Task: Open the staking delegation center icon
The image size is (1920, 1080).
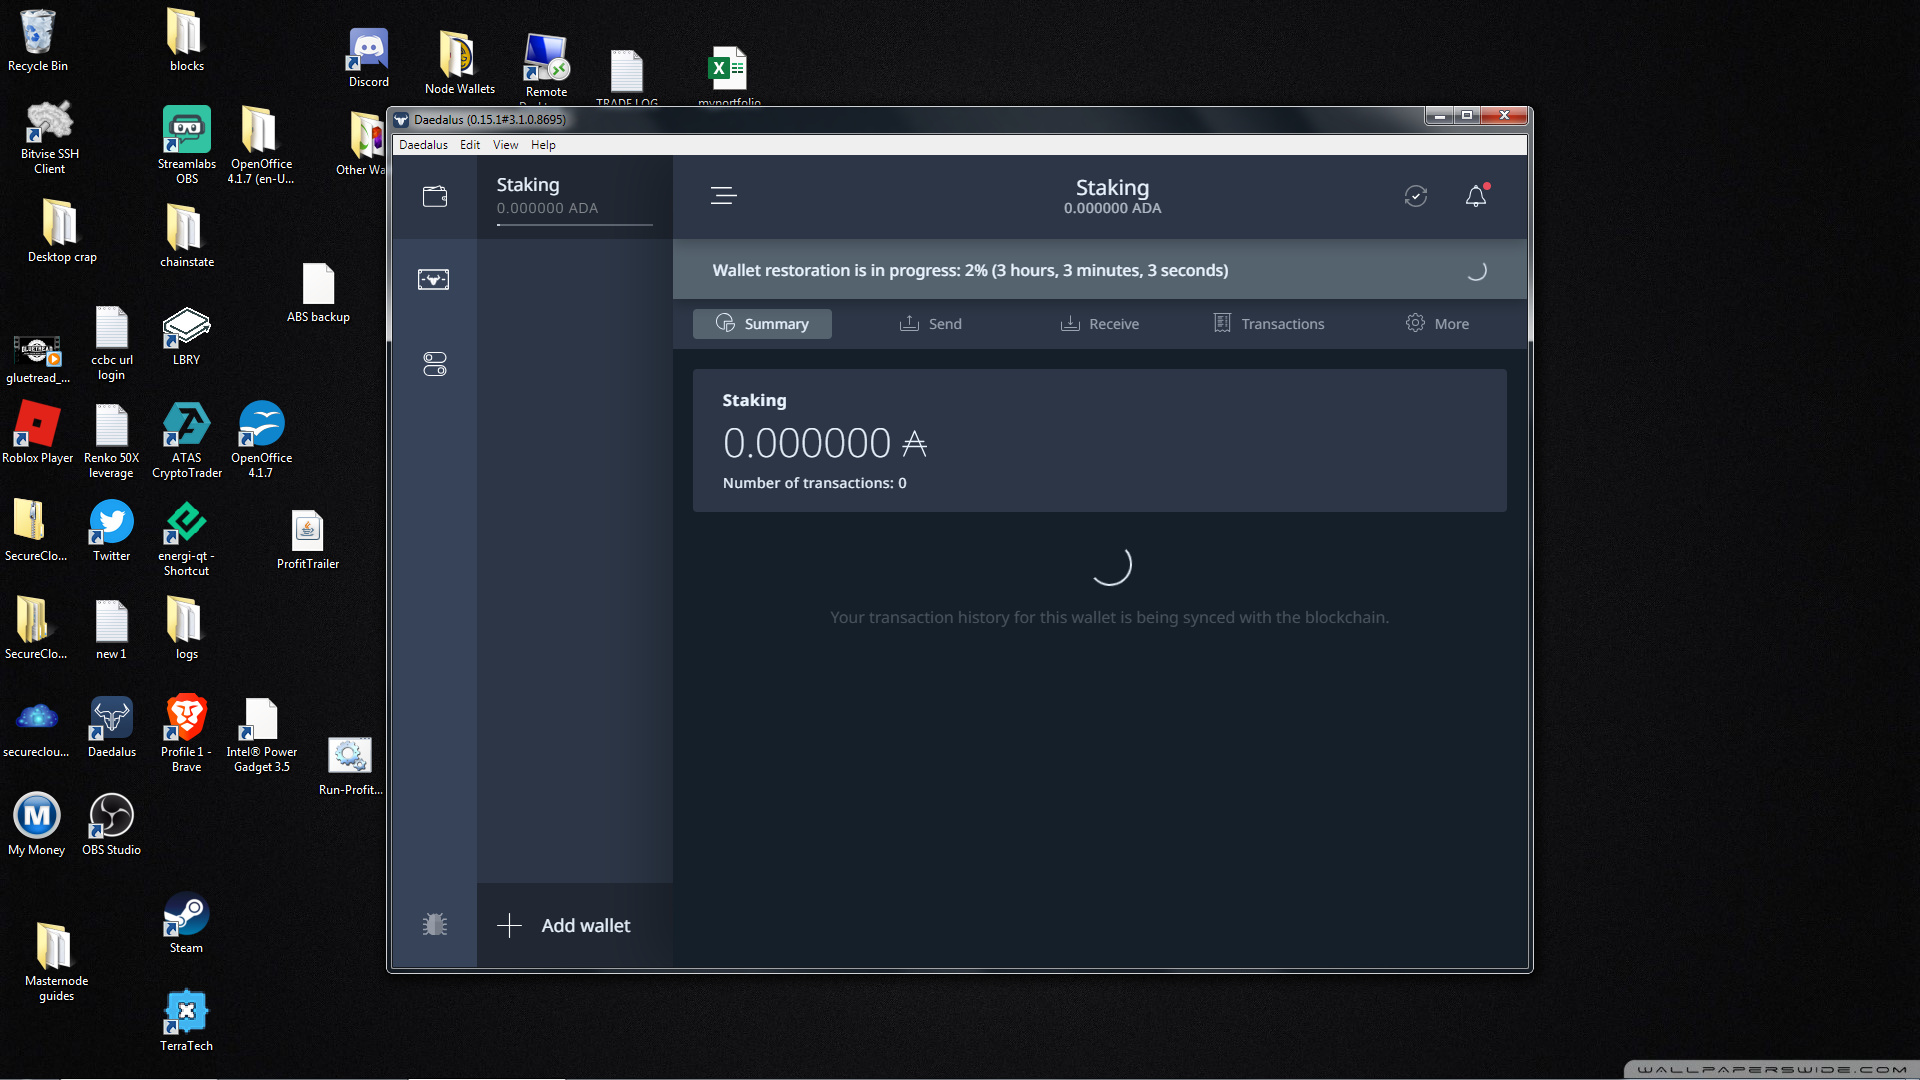Action: 434,279
